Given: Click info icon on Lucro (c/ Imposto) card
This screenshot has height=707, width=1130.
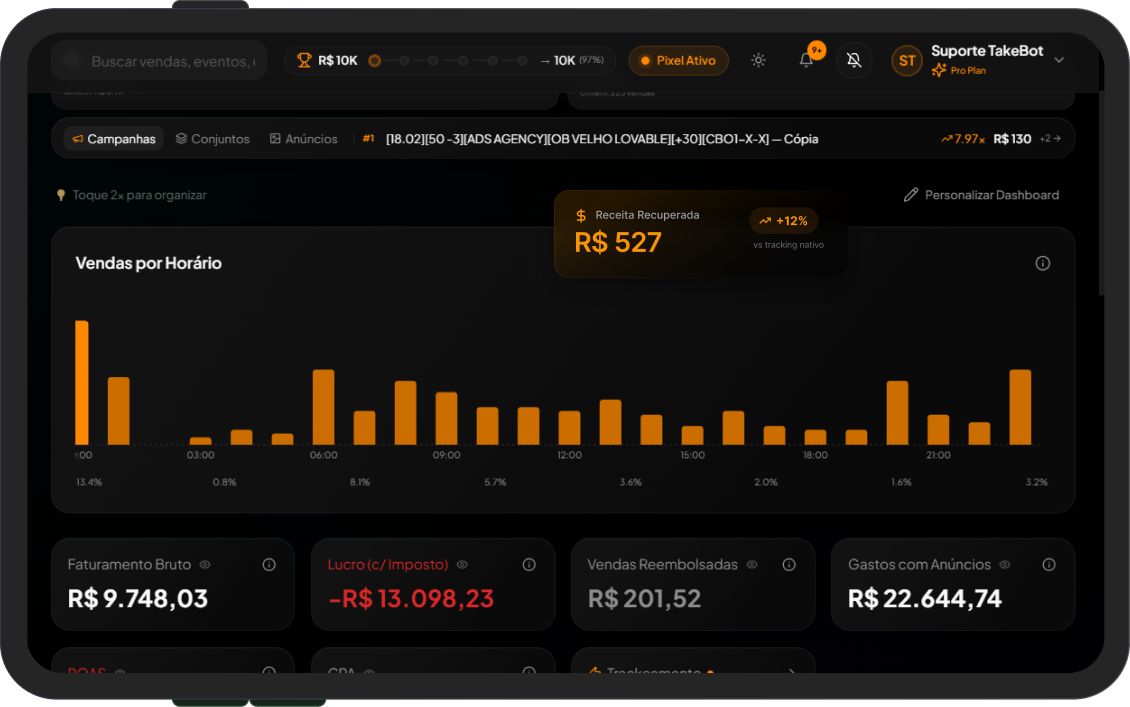Looking at the screenshot, I should click(529, 564).
